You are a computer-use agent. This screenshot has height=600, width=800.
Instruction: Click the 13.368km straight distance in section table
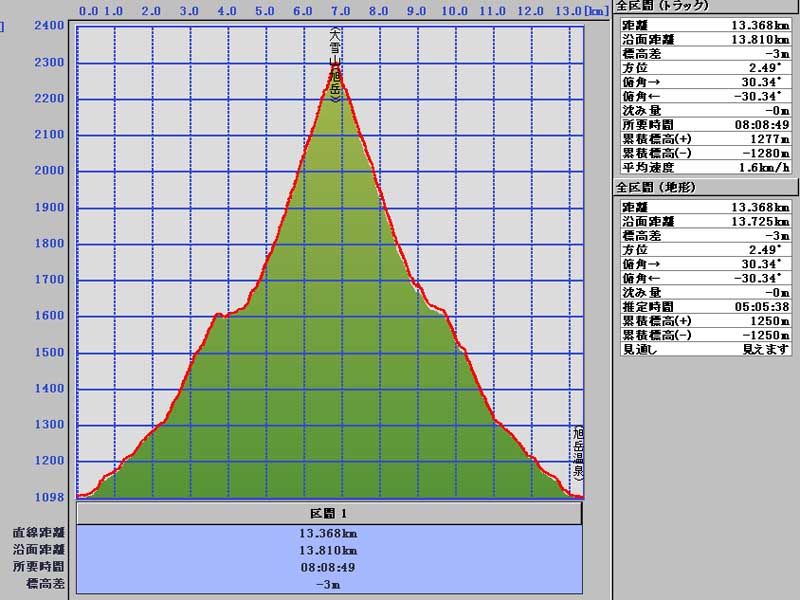click(329, 533)
